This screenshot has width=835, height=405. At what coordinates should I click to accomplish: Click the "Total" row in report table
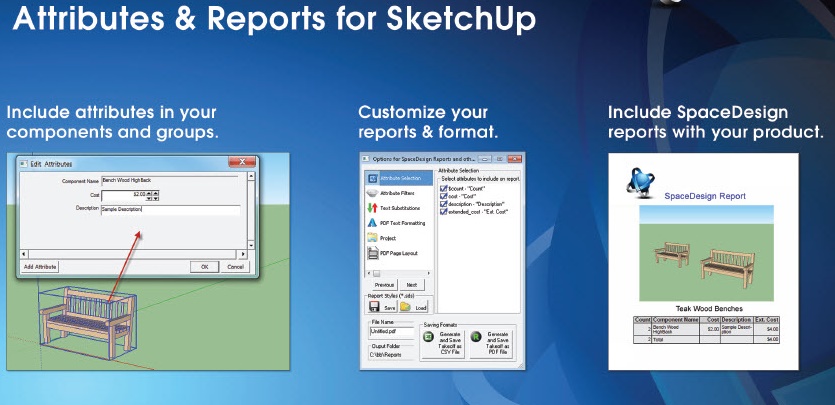pos(706,339)
